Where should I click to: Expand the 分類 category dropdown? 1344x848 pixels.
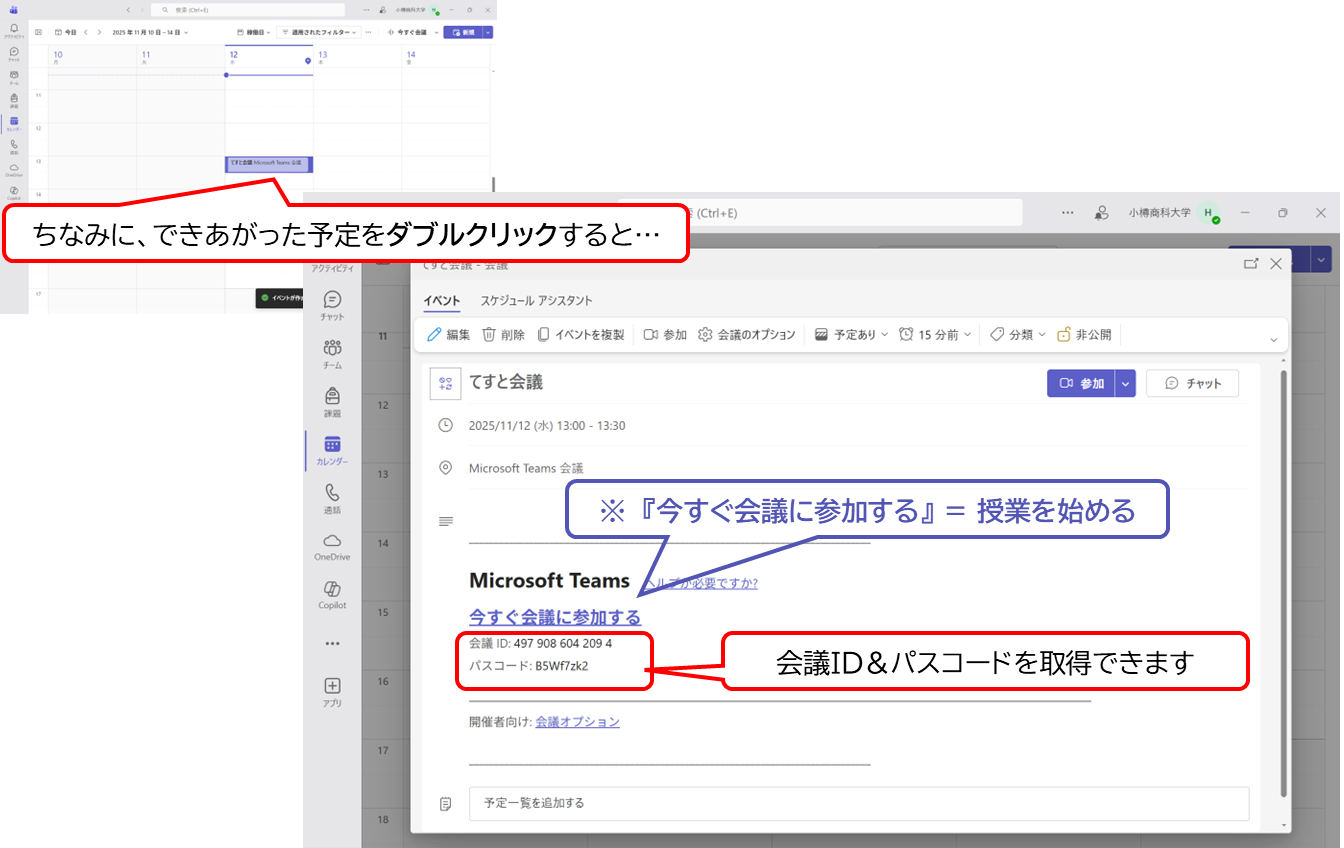coord(1018,335)
